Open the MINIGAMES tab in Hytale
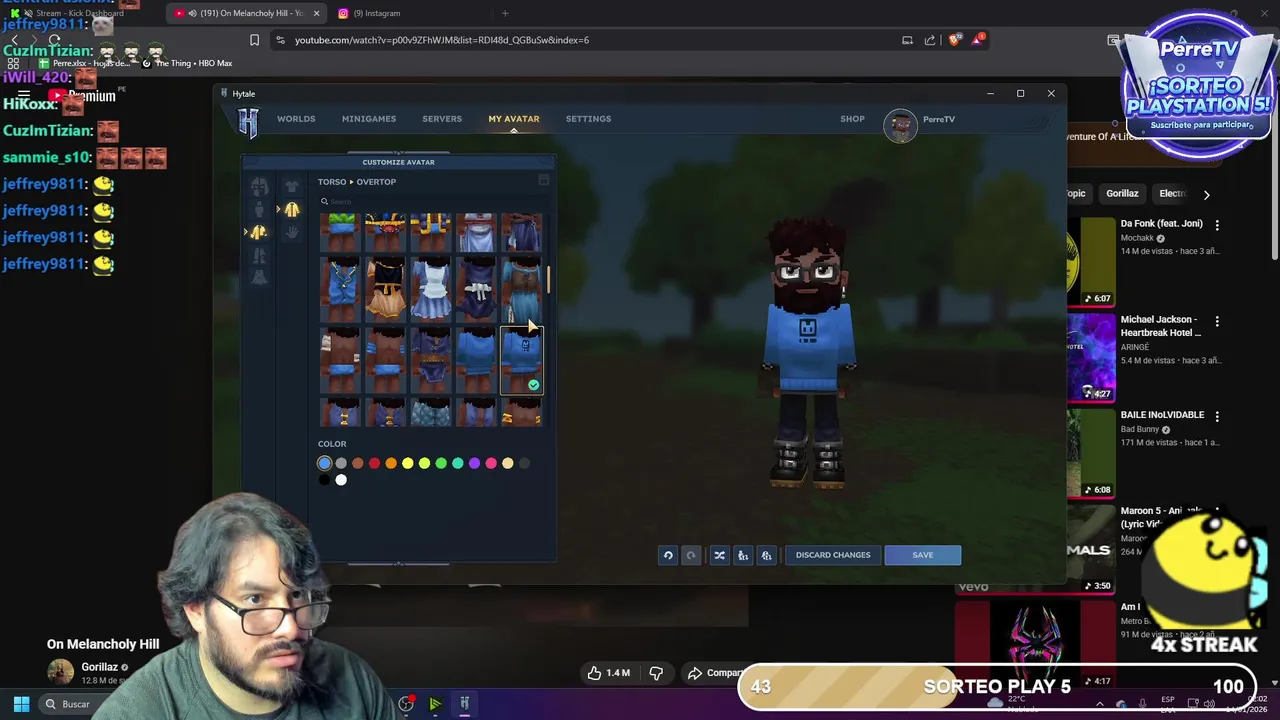This screenshot has width=1280, height=720. coord(369,119)
